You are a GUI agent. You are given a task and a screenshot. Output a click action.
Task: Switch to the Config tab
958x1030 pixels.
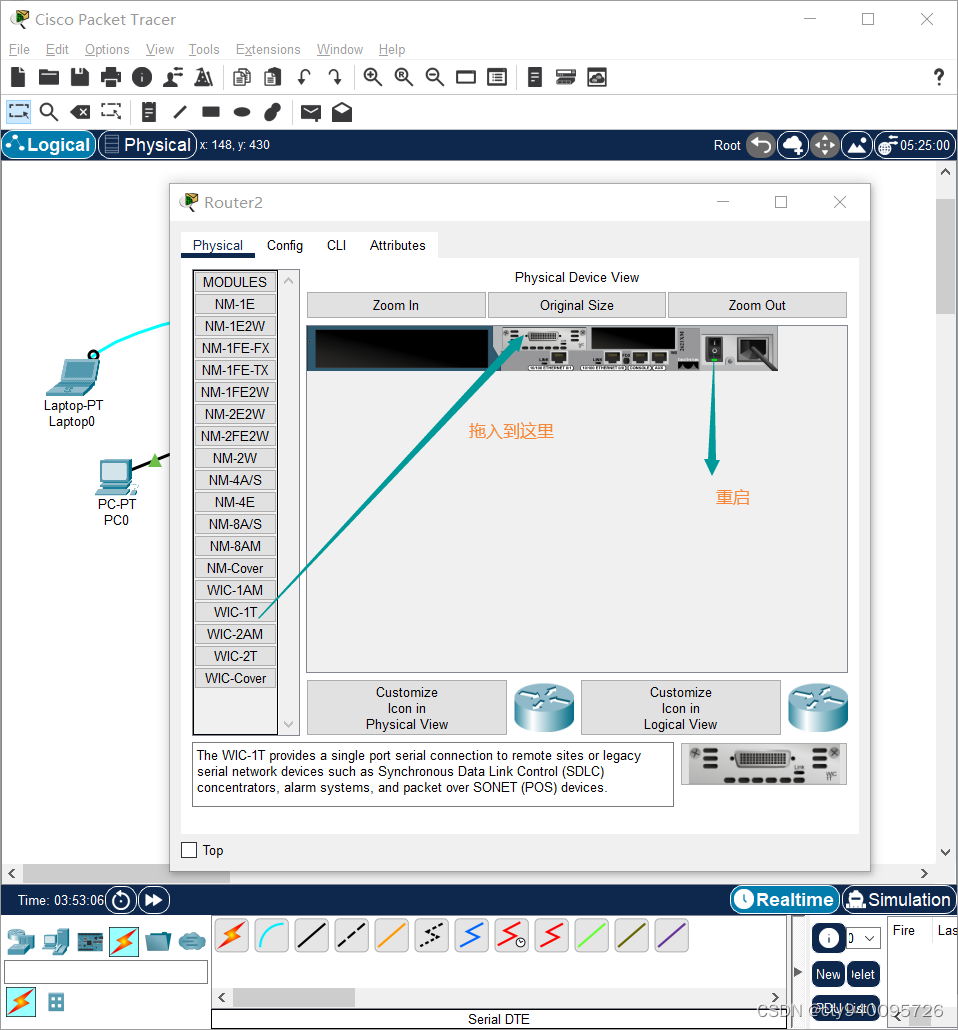[x=285, y=245]
